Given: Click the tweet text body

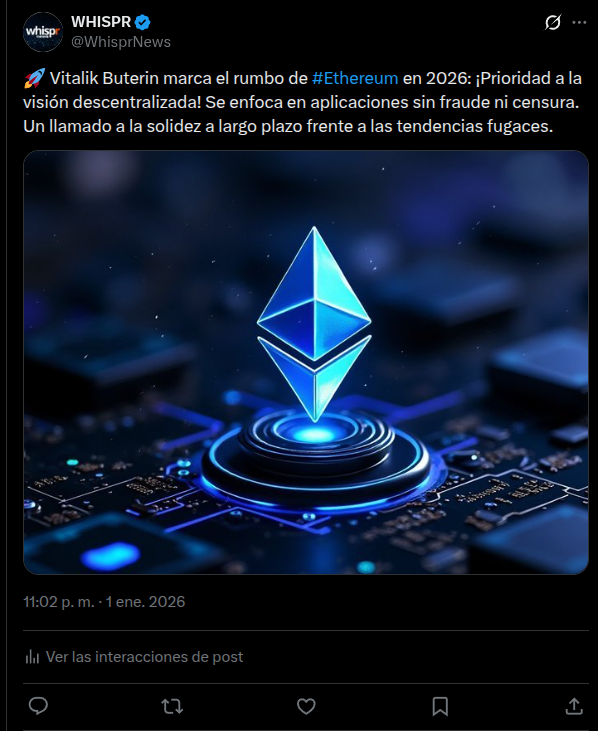Looking at the screenshot, I should (x=302, y=102).
